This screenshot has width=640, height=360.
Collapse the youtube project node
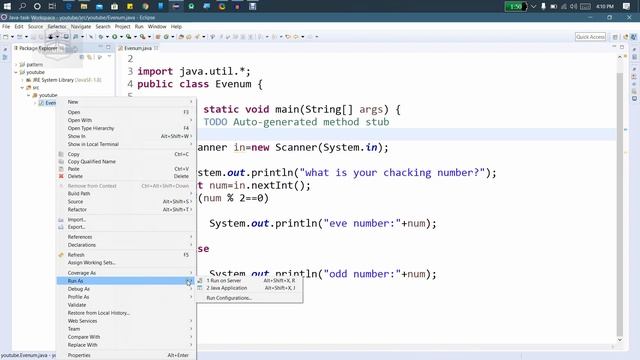point(16,72)
